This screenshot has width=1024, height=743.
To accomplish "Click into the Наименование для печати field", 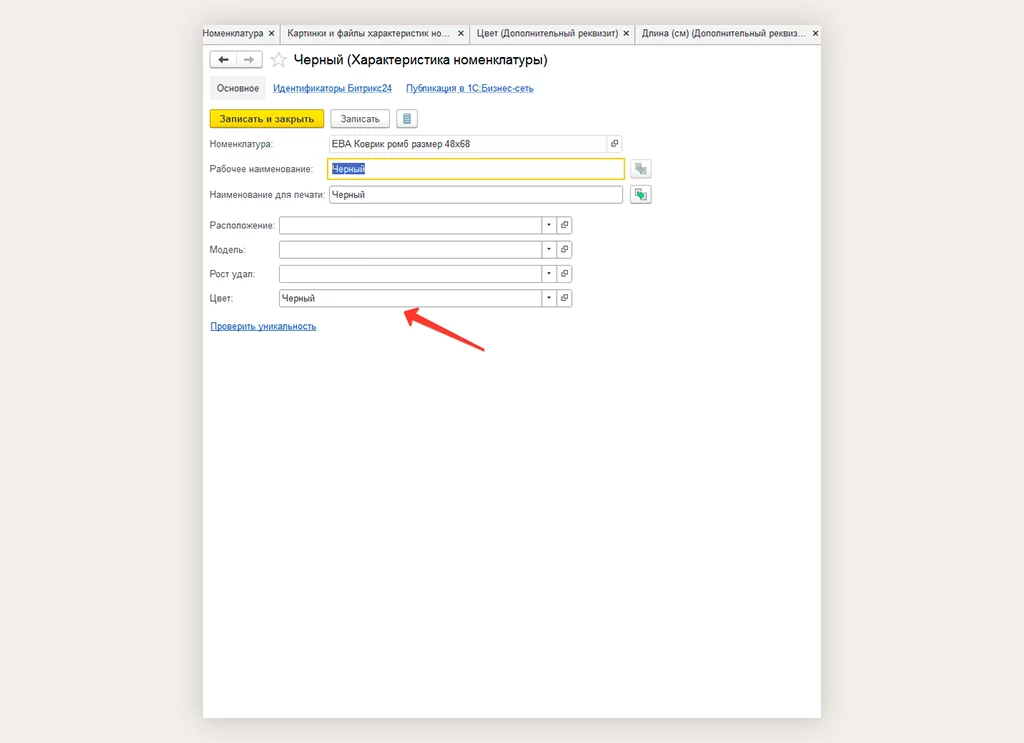I will point(475,195).
